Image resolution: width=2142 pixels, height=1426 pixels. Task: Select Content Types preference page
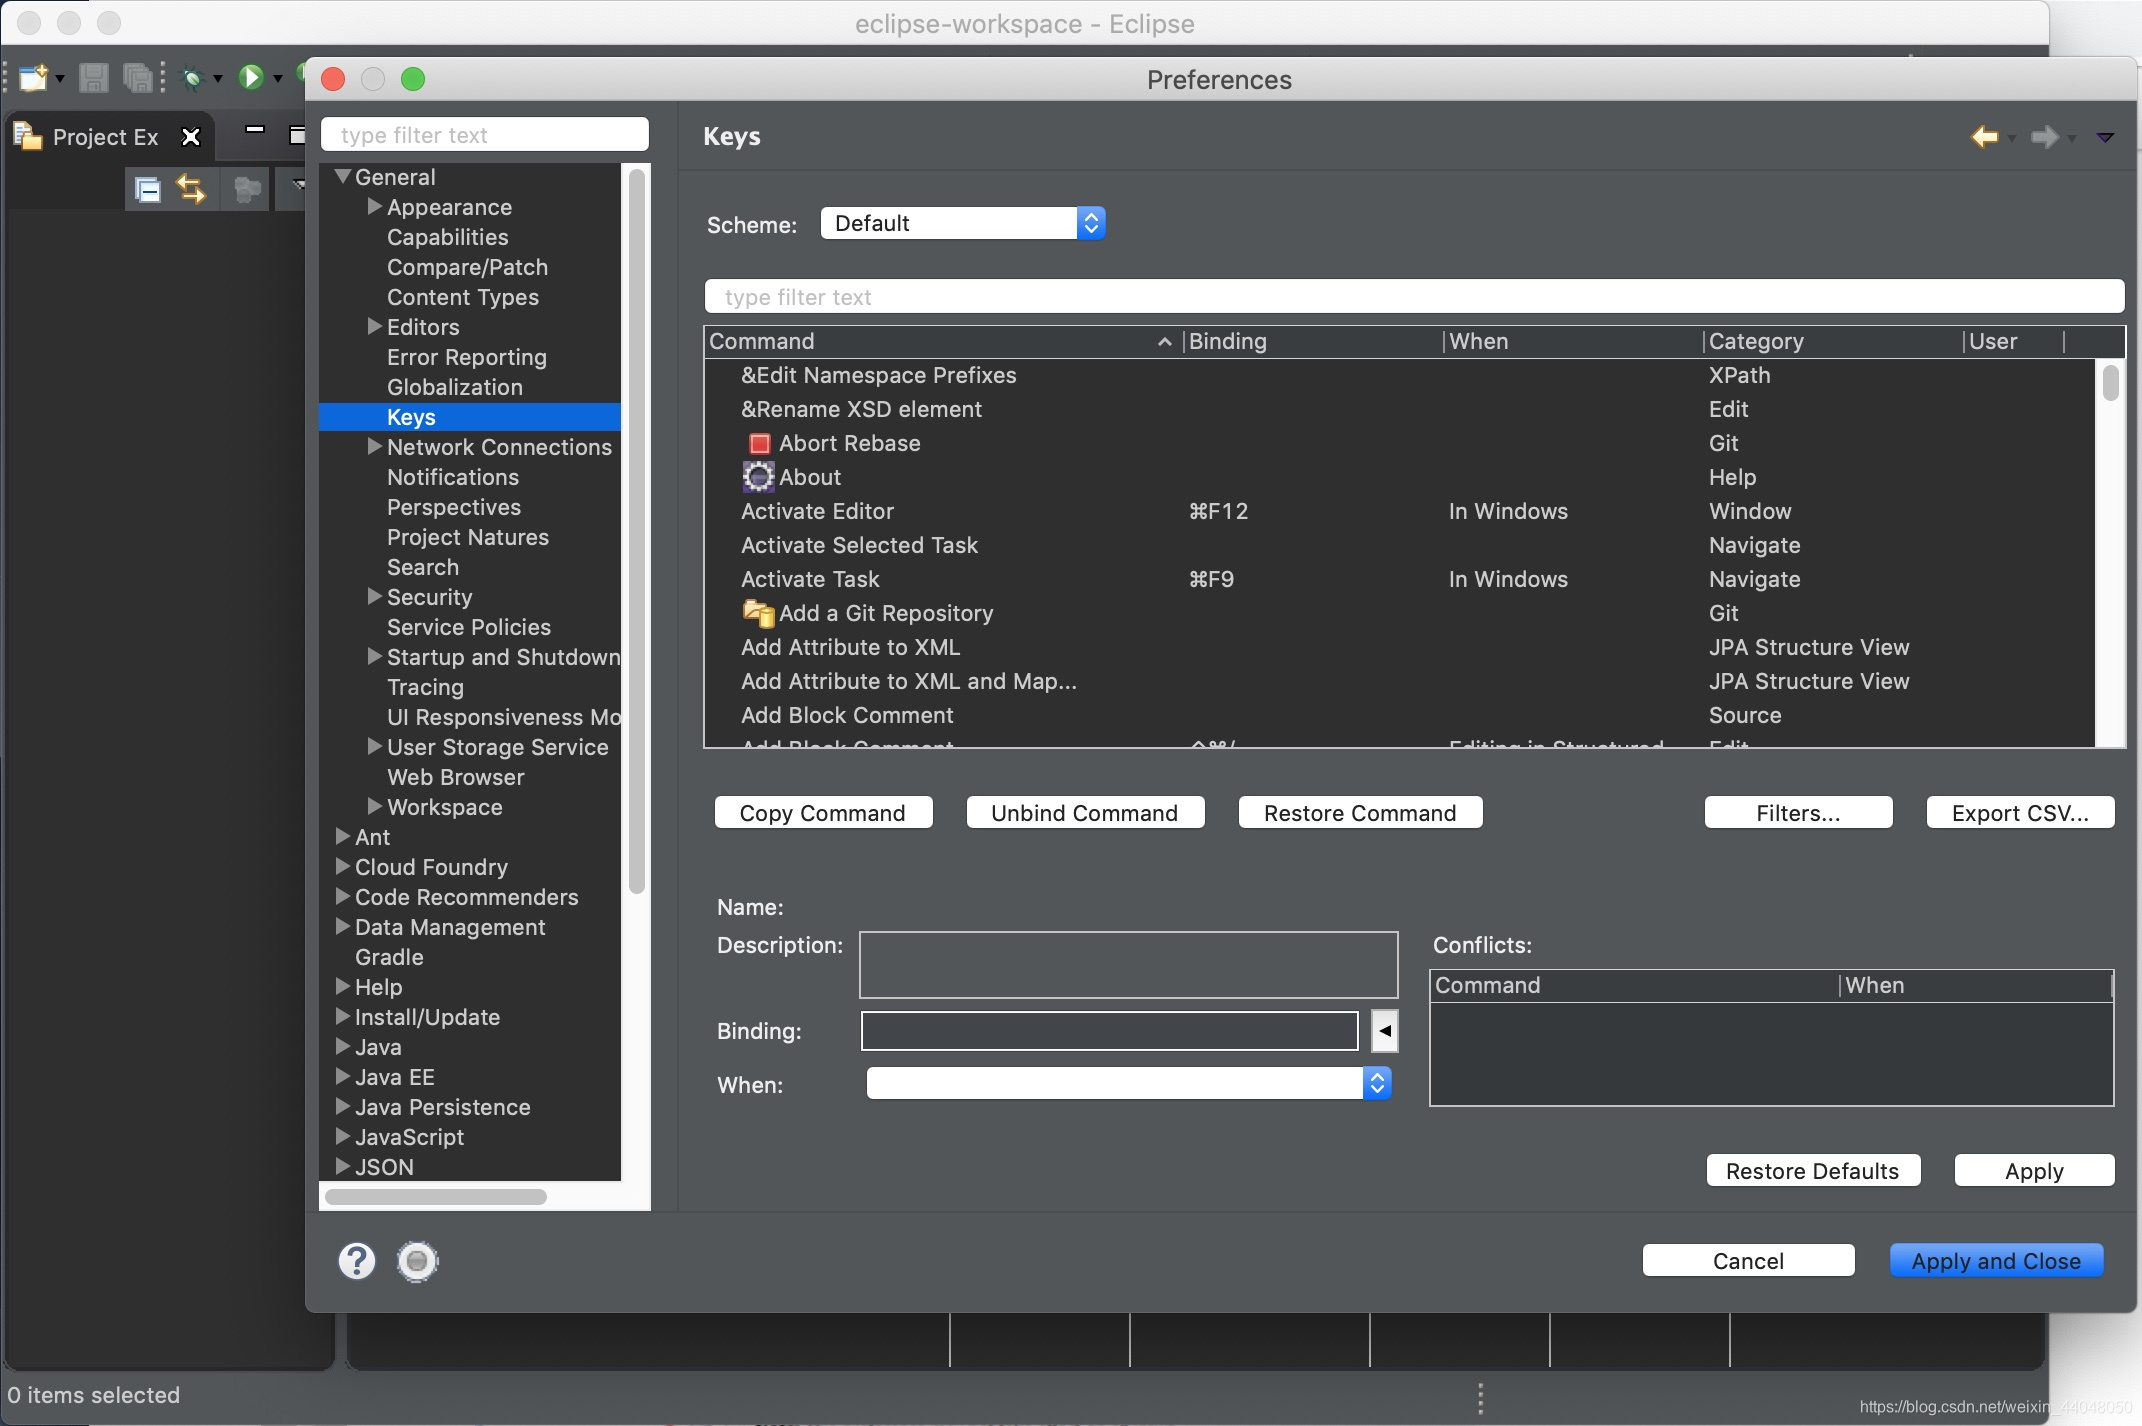(463, 297)
